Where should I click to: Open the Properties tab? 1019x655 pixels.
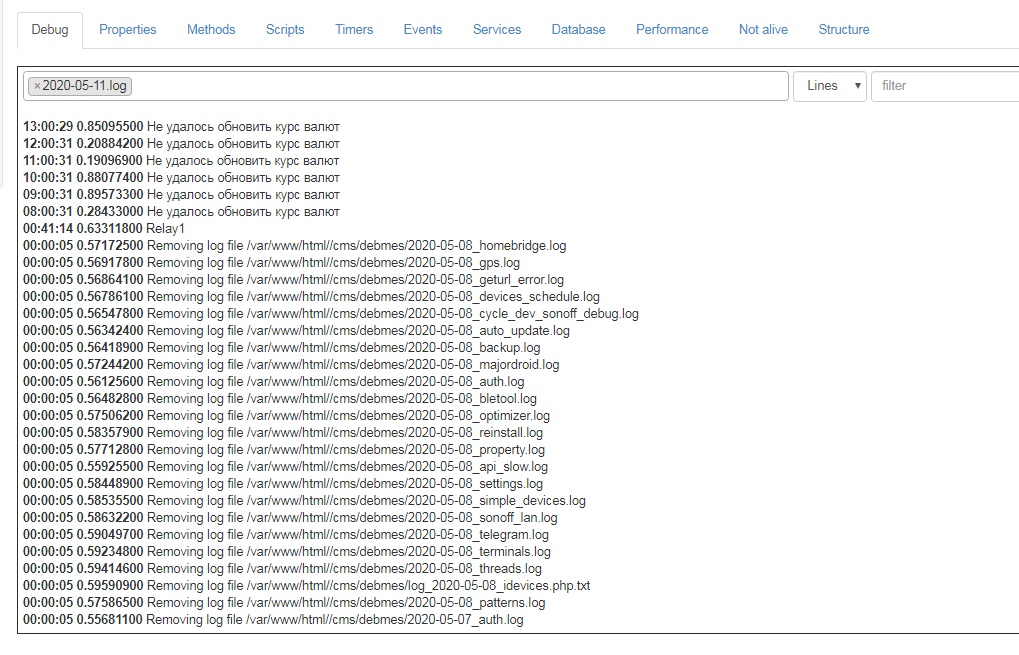tap(127, 30)
